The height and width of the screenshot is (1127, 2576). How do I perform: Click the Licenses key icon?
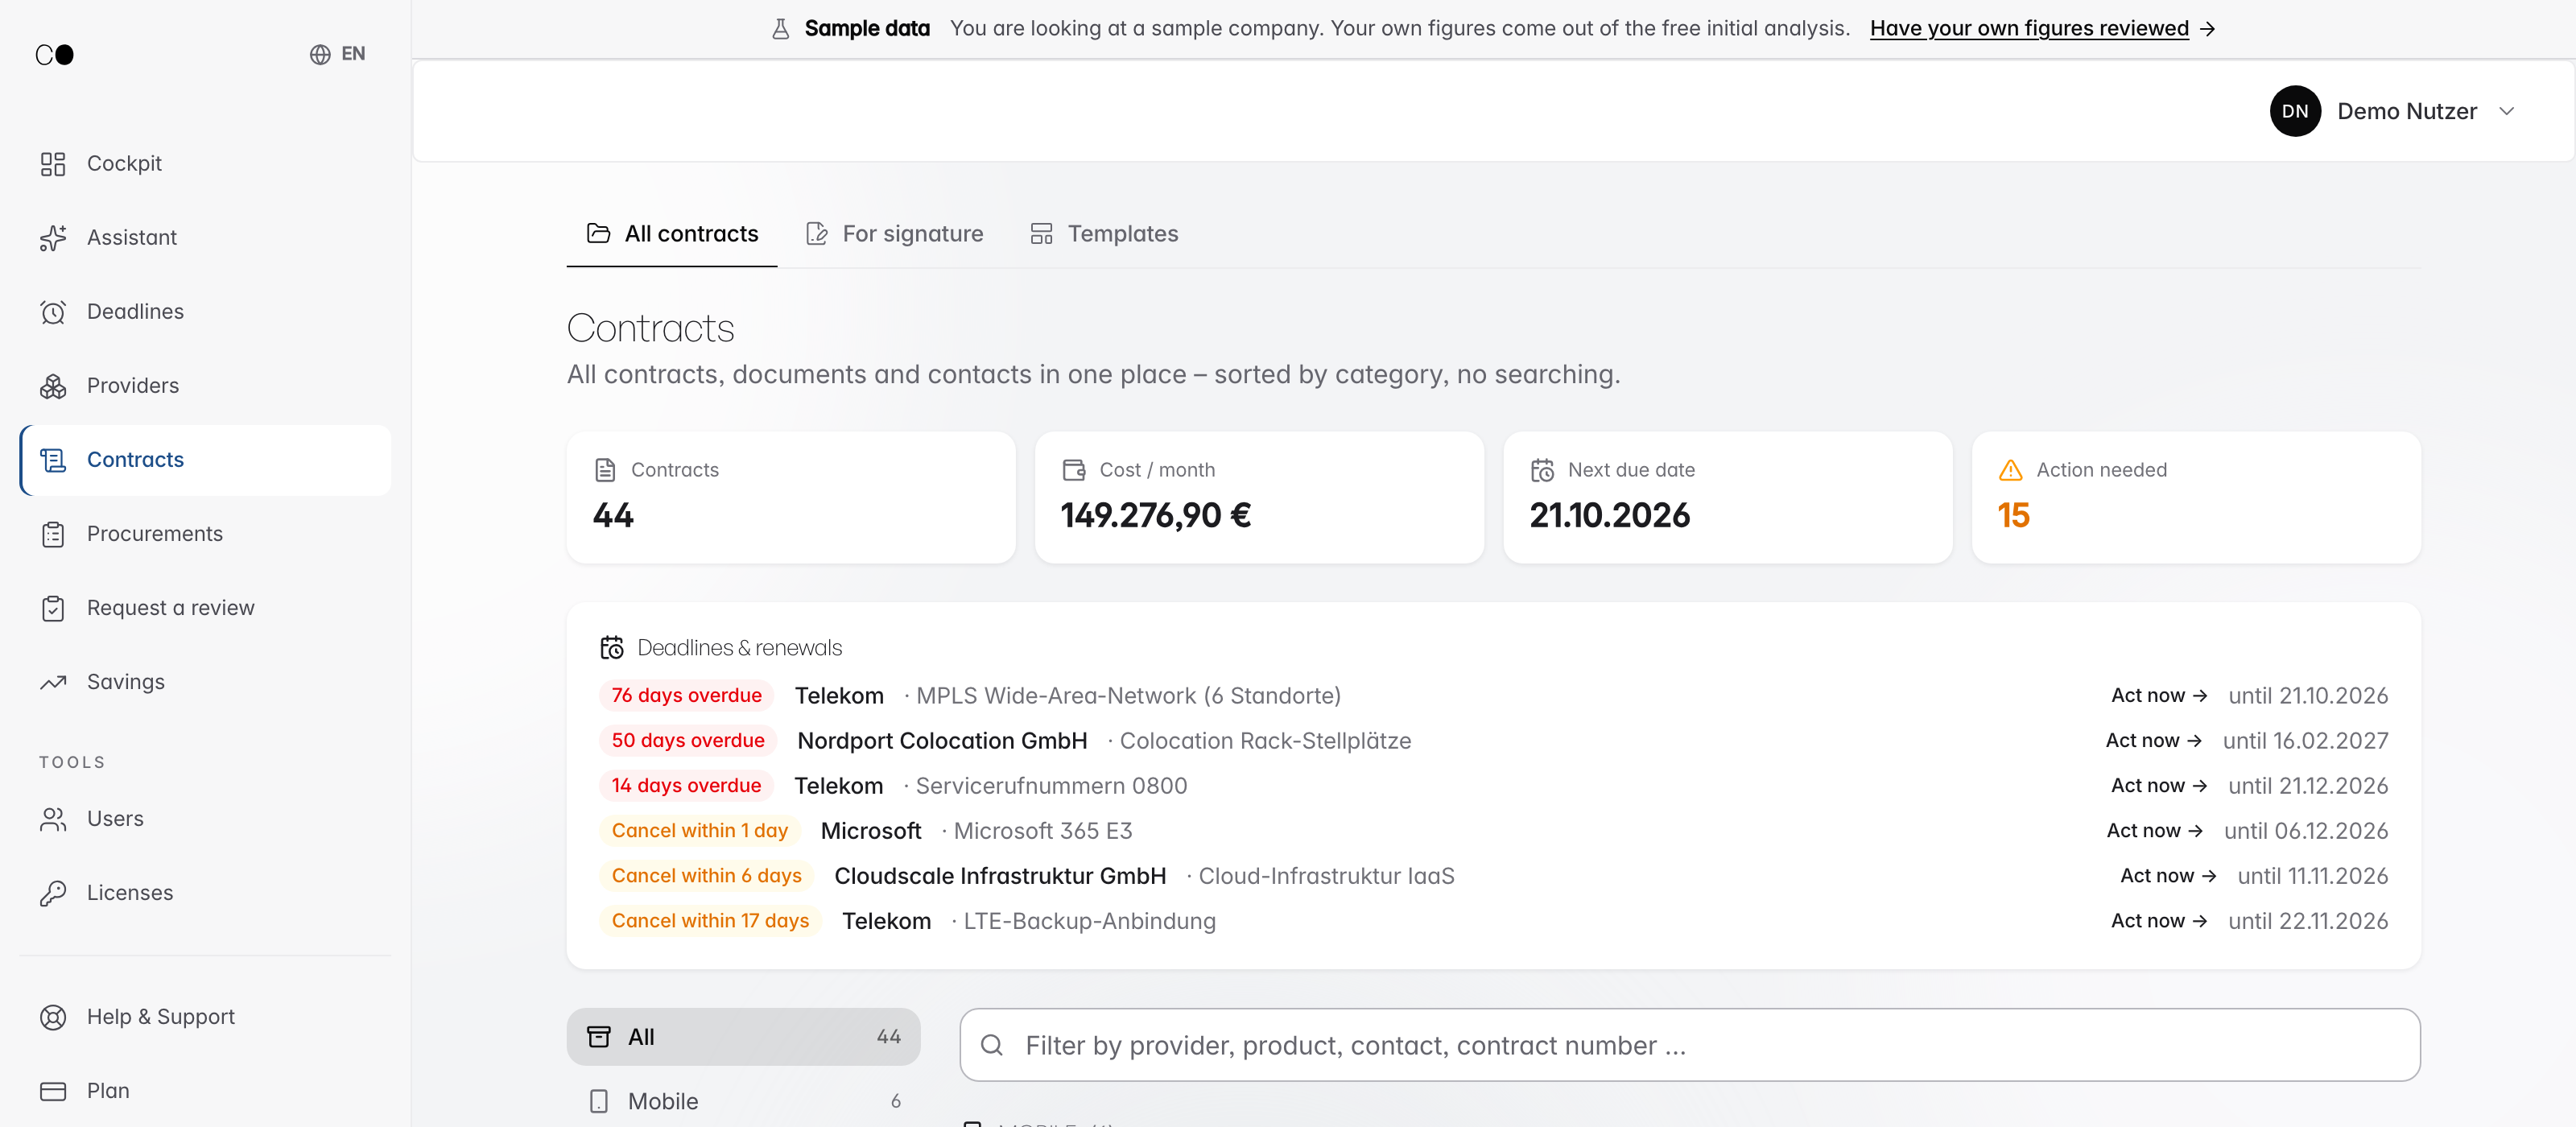53,893
